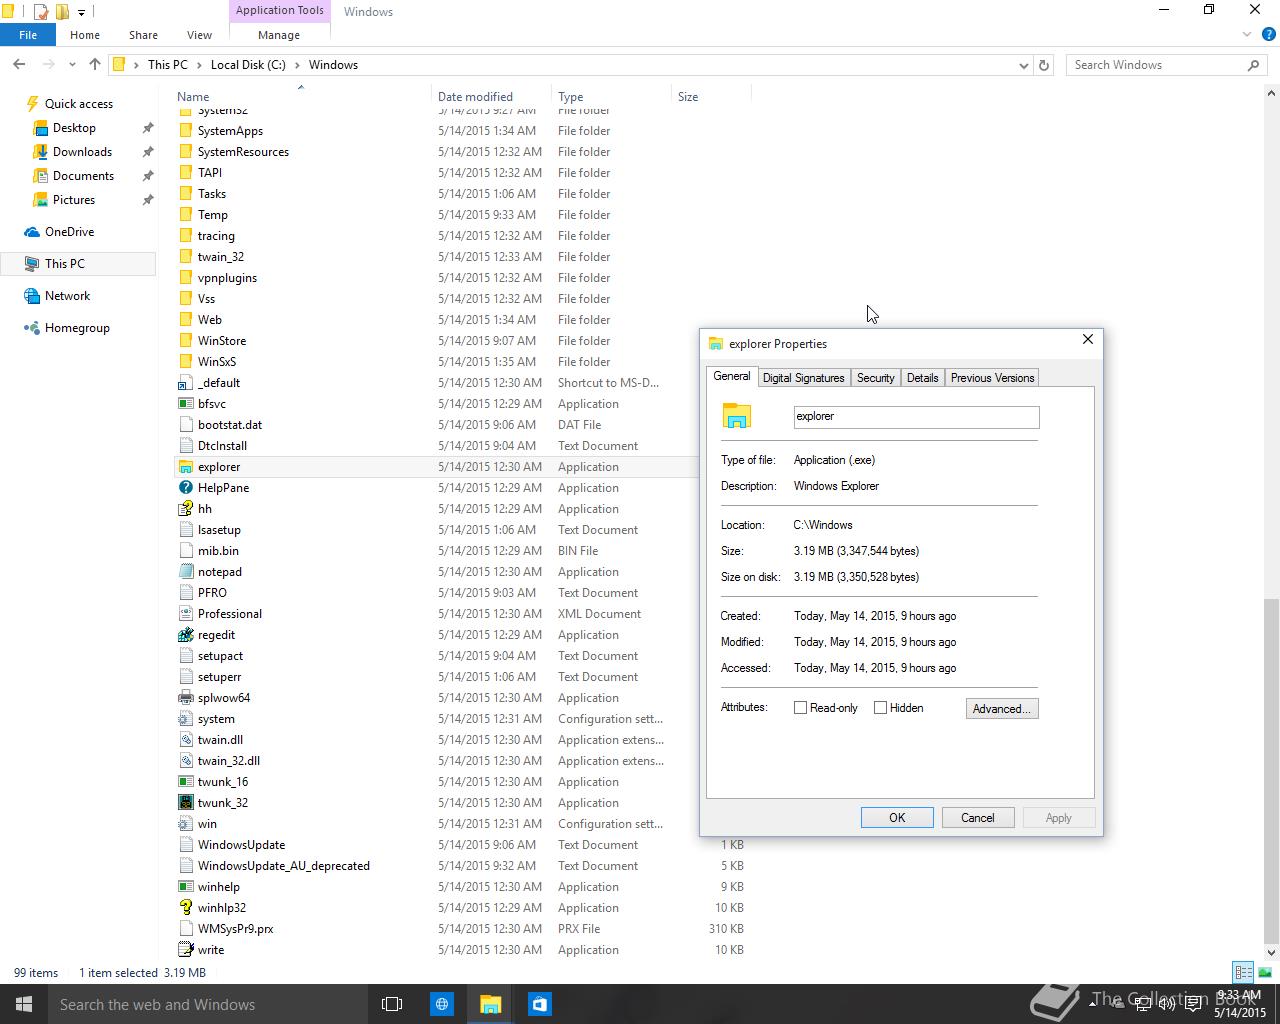Click OK in explorer Properties

897,818
